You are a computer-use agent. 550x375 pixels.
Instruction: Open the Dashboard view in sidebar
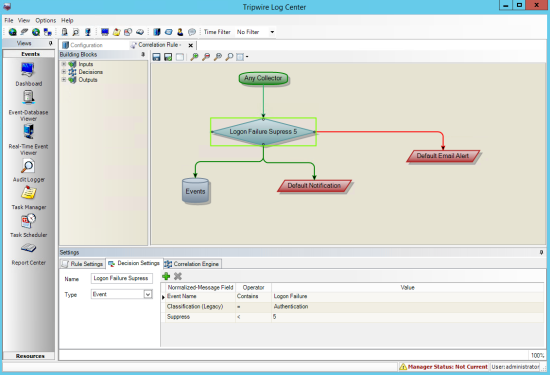(28, 74)
